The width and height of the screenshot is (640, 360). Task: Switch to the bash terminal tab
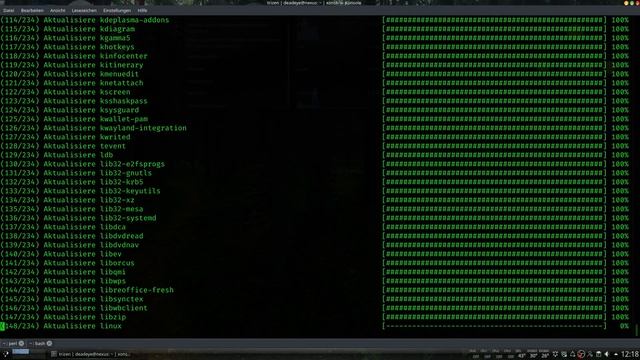pos(39,344)
